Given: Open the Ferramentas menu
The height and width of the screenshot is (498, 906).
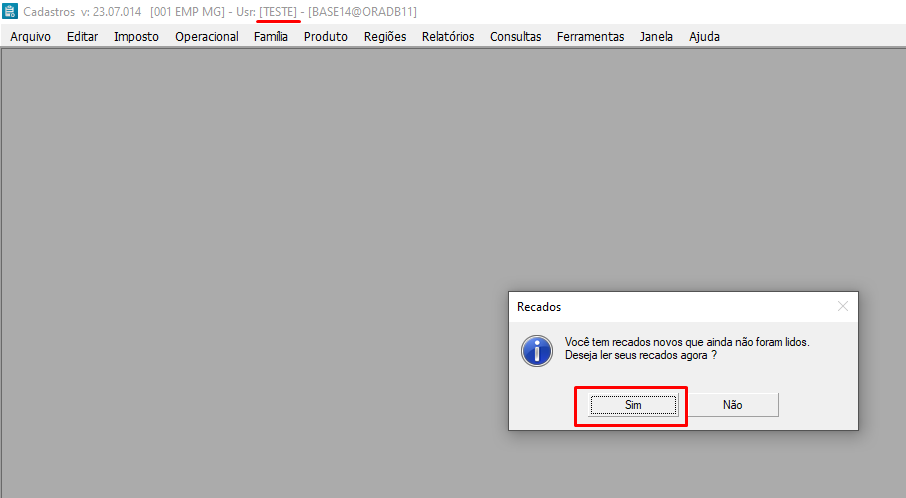Looking at the screenshot, I should tap(591, 36).
